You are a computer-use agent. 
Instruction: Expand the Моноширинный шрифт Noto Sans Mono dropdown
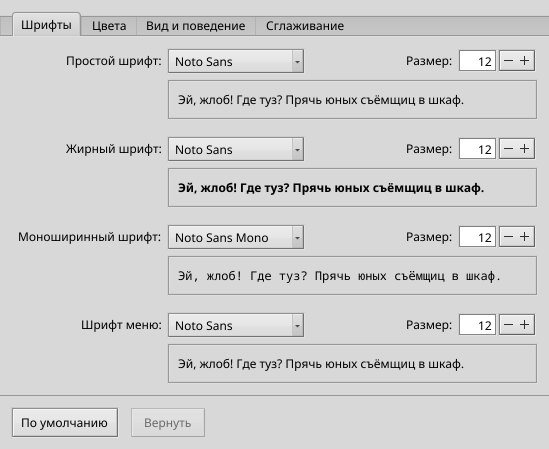tap(236, 237)
